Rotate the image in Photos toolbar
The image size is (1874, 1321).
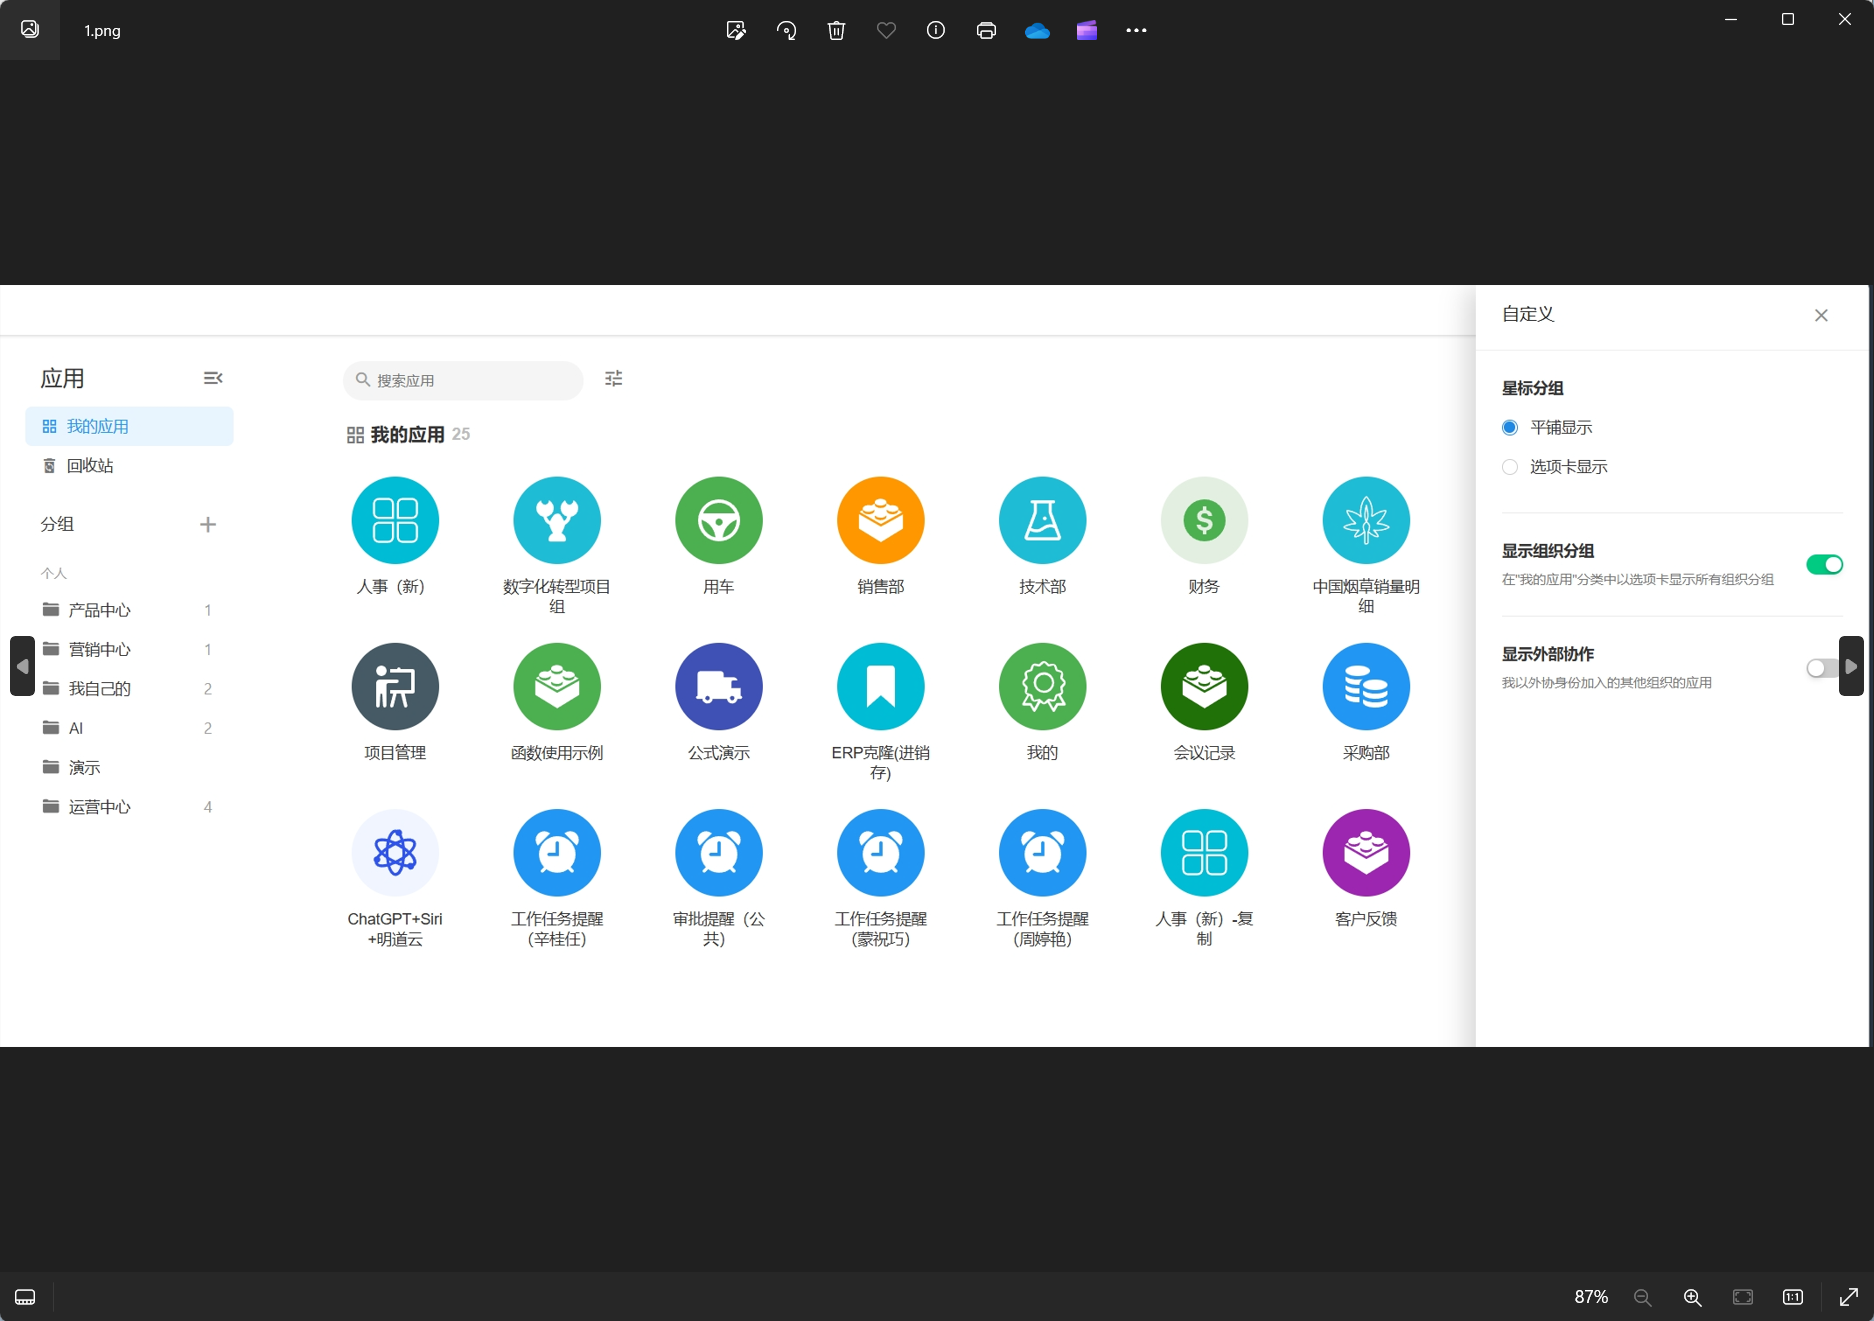[x=786, y=30]
